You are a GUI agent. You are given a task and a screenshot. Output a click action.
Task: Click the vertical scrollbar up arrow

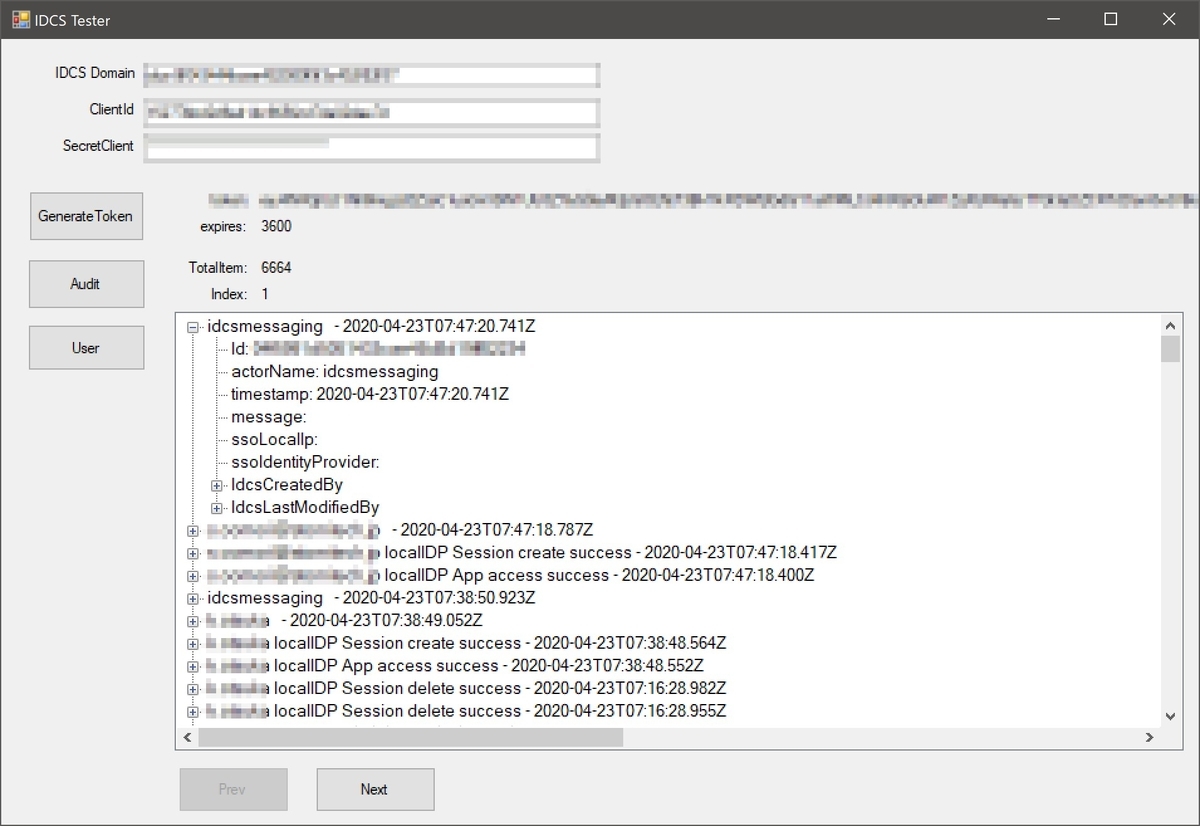1171,326
